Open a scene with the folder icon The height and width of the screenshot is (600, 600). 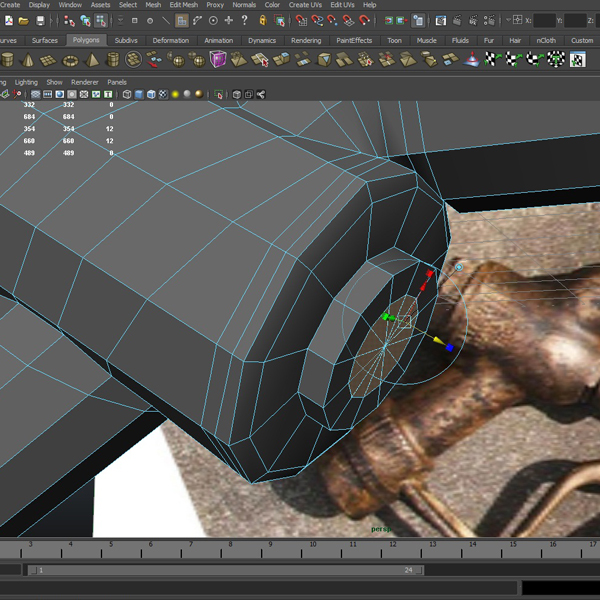pyautogui.click(x=24, y=20)
